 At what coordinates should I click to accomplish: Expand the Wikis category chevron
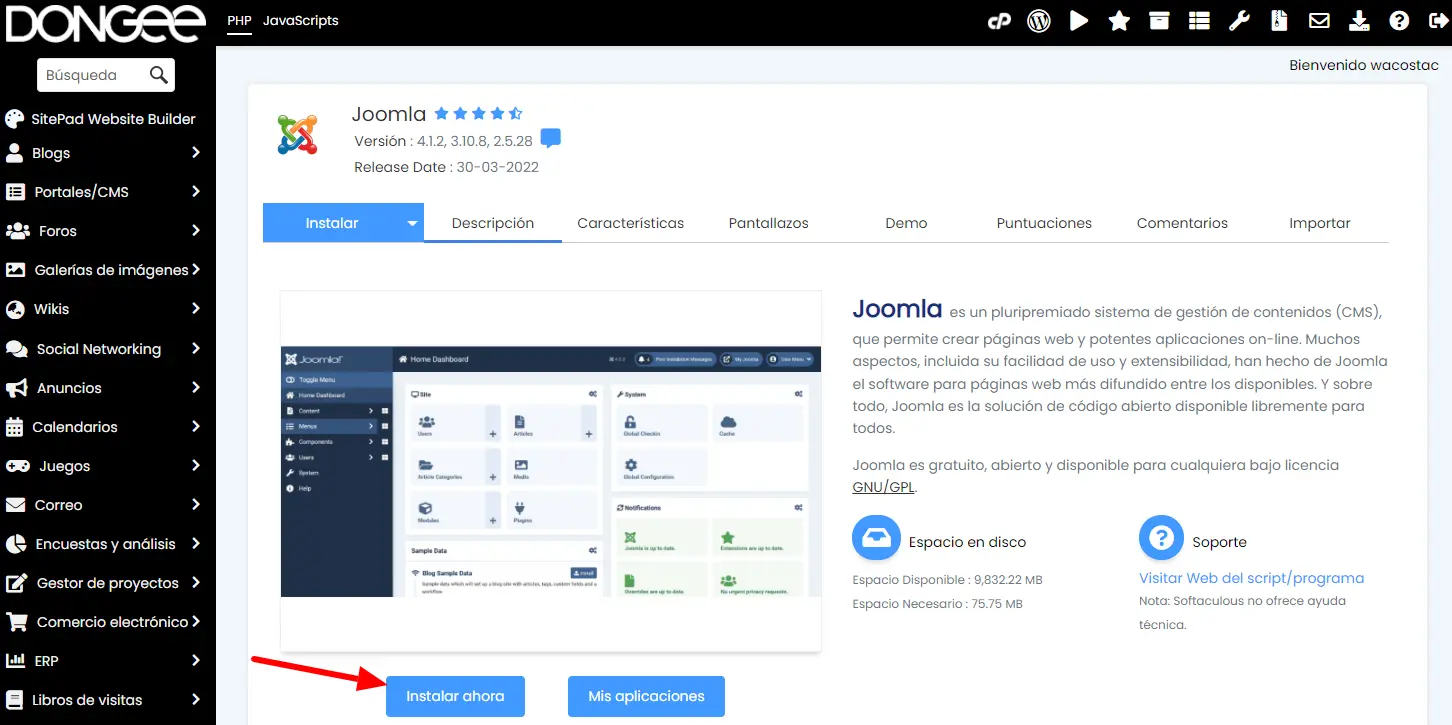coord(196,309)
